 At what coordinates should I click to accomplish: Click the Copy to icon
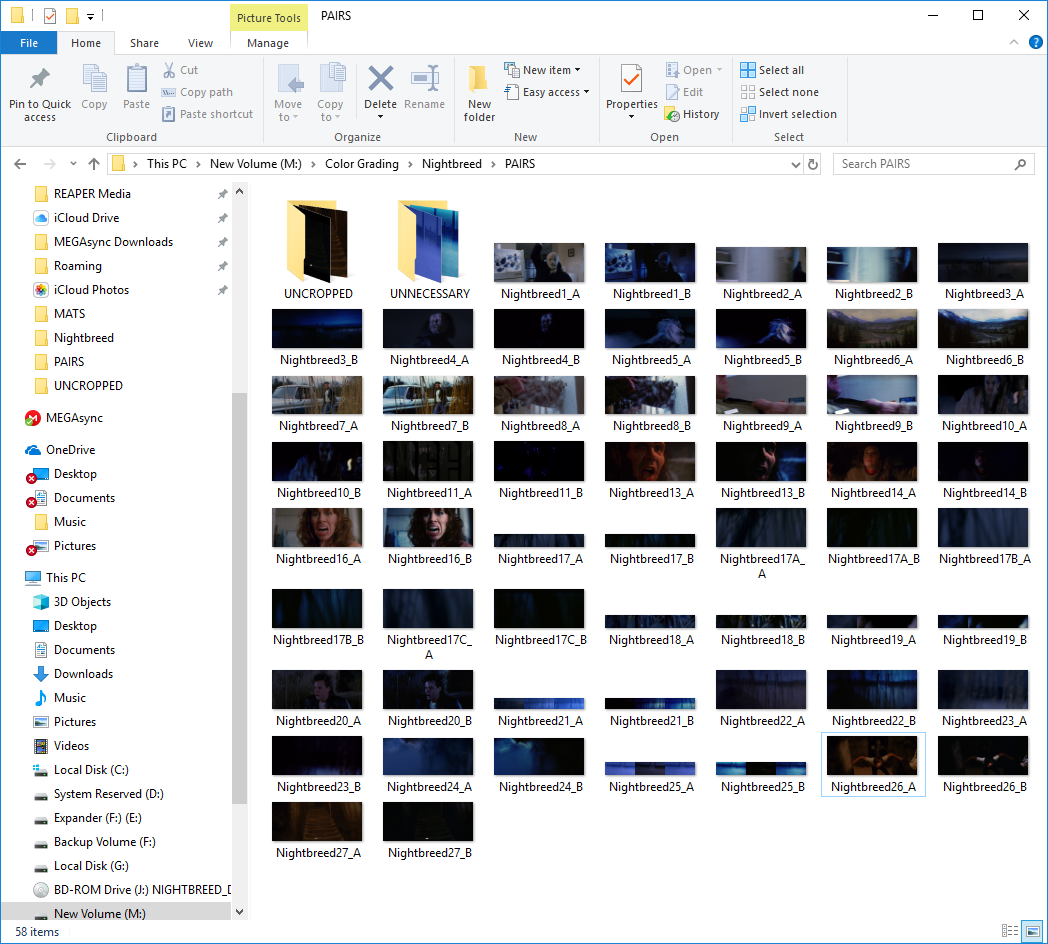tap(332, 80)
